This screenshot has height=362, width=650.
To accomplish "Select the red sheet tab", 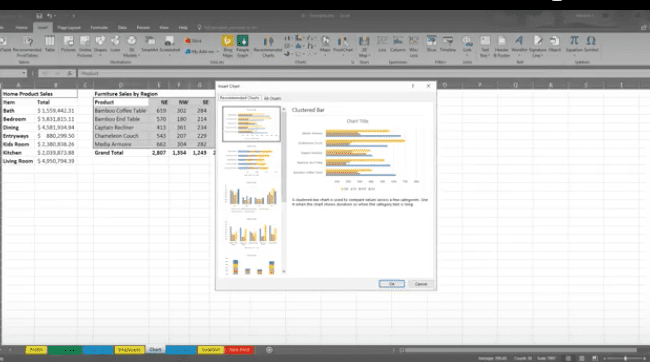I will 239,350.
